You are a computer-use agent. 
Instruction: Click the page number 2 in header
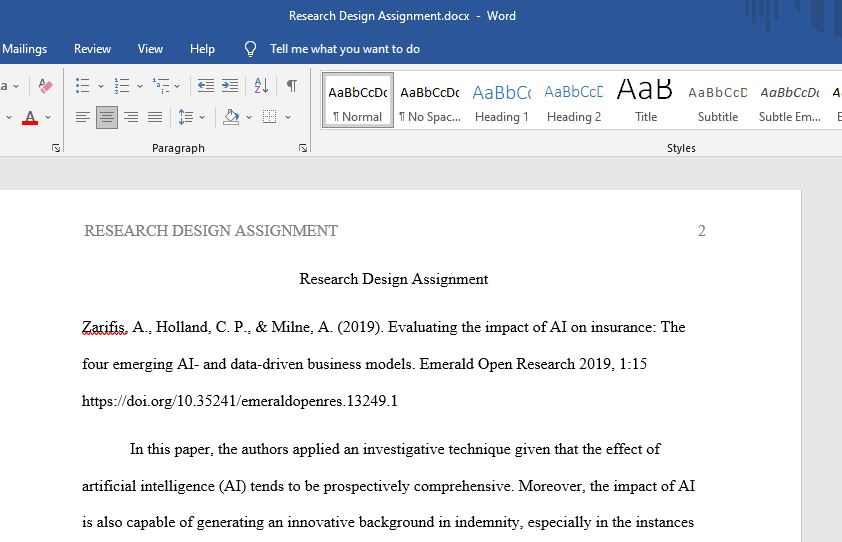tap(701, 231)
